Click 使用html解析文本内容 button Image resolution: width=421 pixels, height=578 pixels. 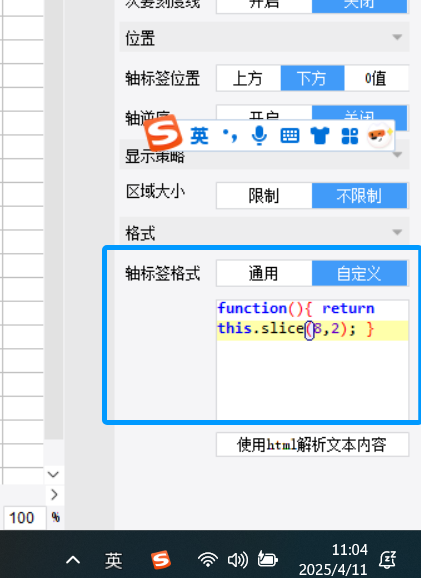pyautogui.click(x=312, y=445)
